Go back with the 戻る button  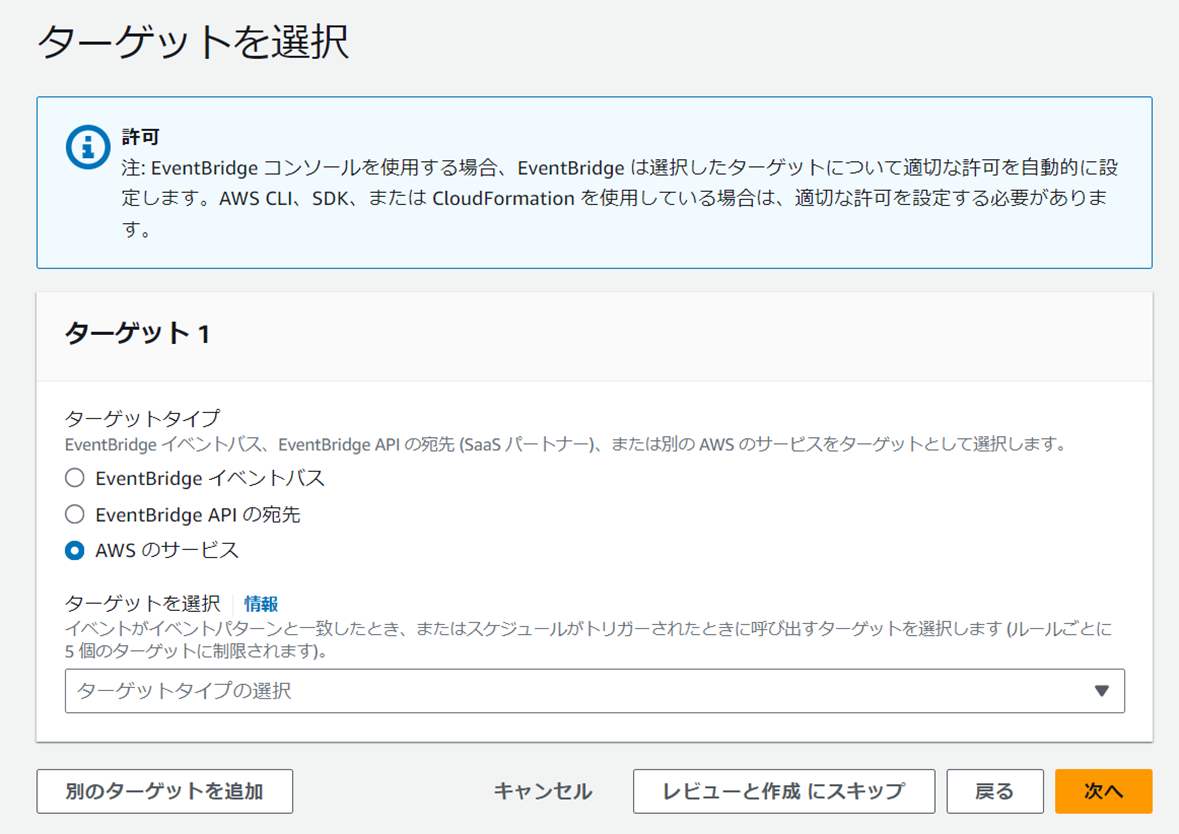[995, 791]
